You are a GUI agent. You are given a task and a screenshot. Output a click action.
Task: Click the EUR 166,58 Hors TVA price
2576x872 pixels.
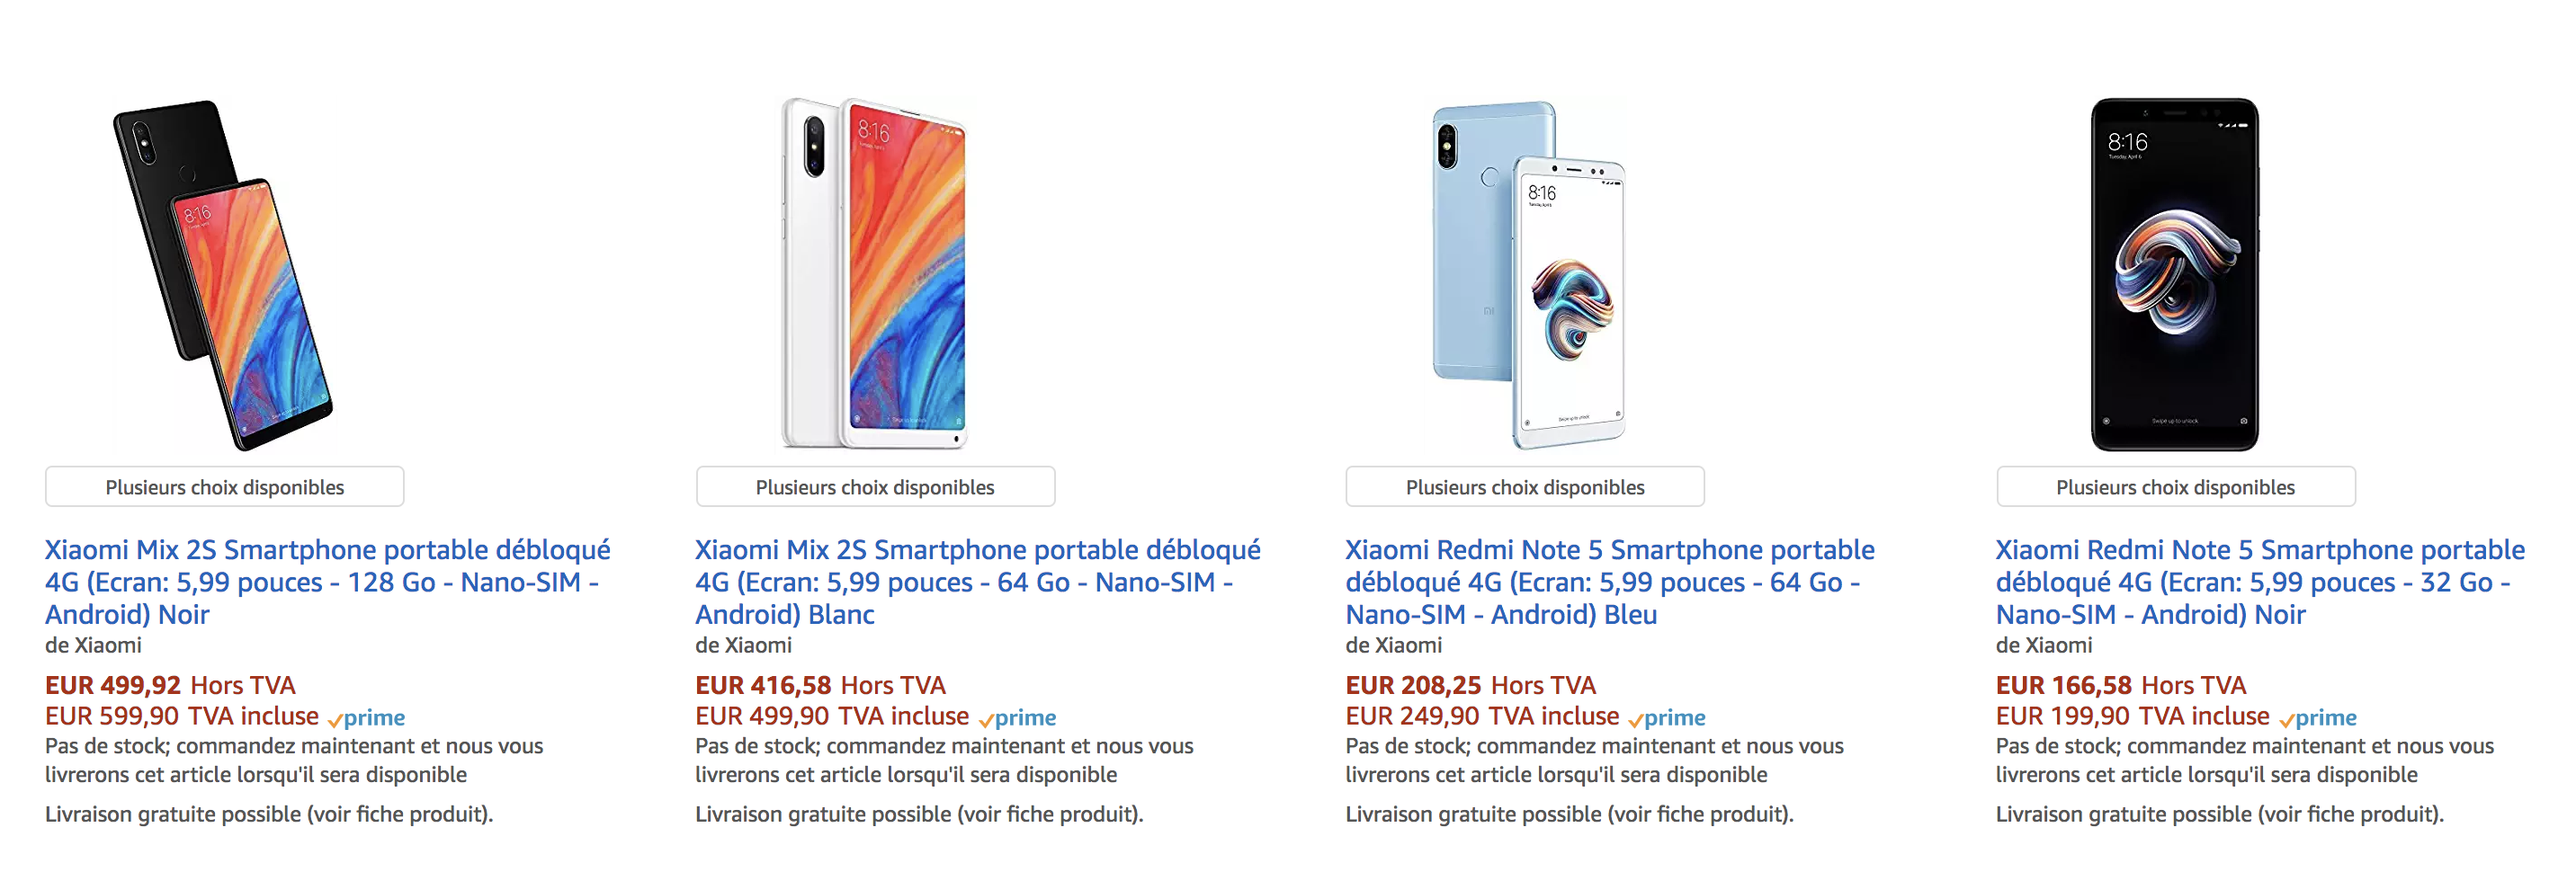click(2121, 685)
